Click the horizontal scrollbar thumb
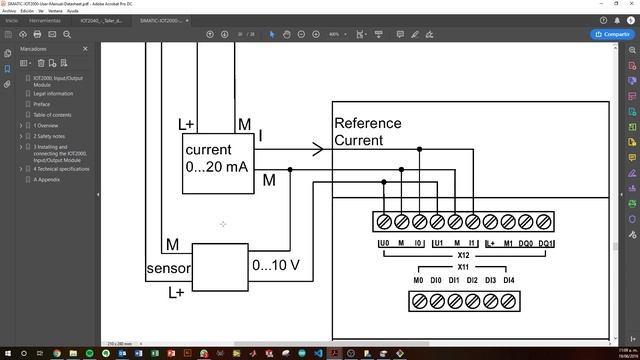Image resolution: width=640 pixels, height=360 pixels. tap(331, 344)
